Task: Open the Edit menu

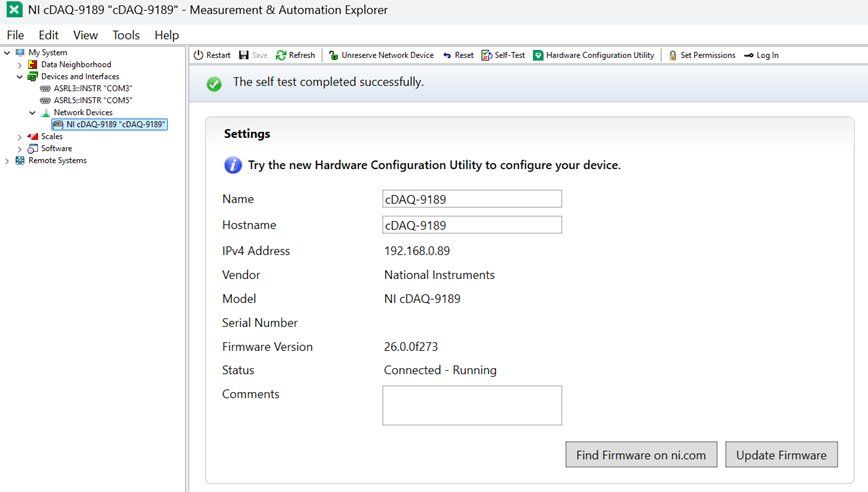Action: (49, 35)
